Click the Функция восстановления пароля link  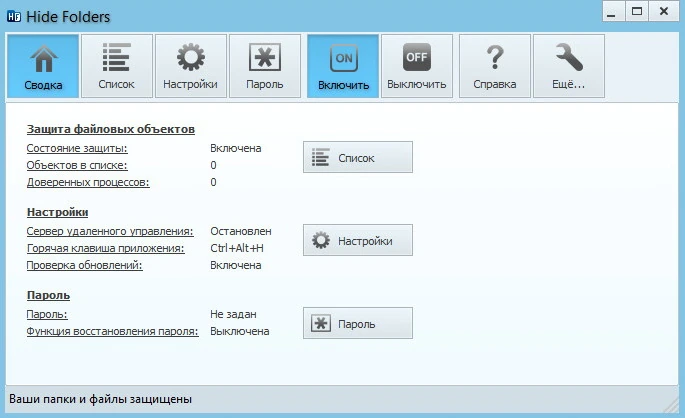point(112,332)
